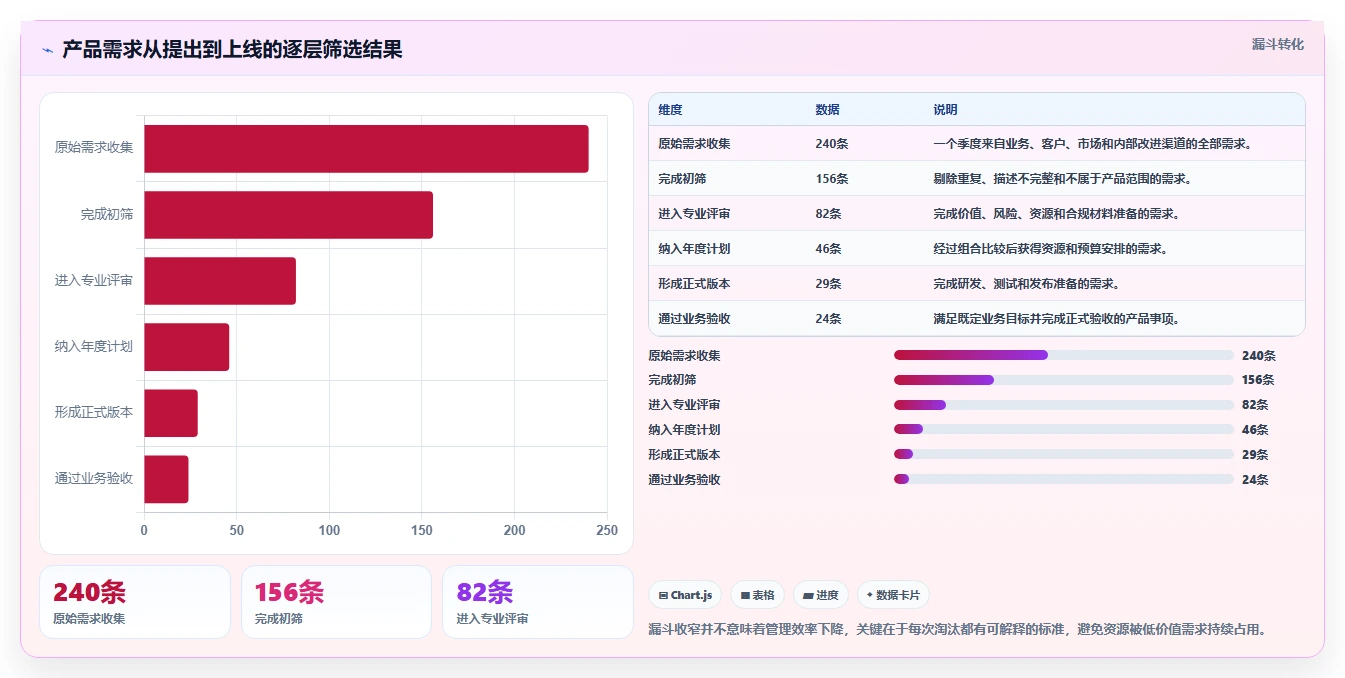Click the 原始需求收集 bar in the chart
1345x678 pixels.
point(366,149)
